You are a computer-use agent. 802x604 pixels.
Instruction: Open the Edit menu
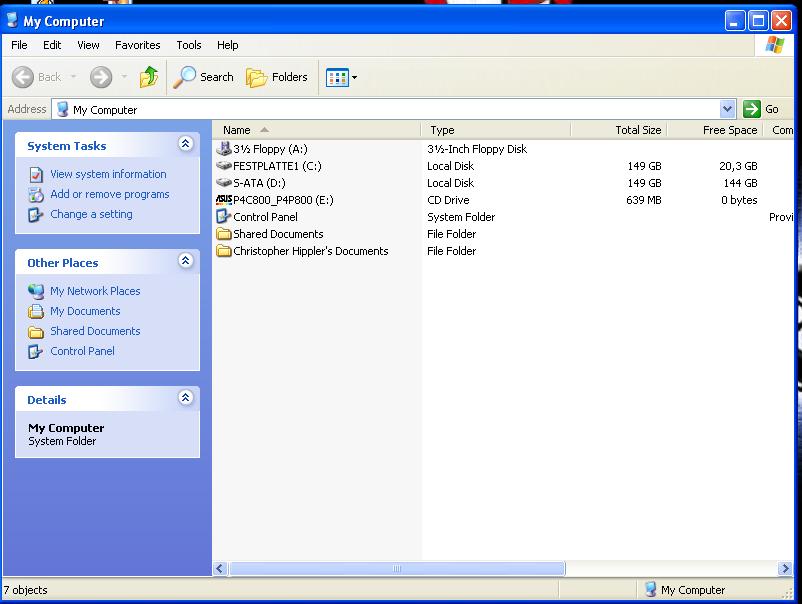pos(52,45)
